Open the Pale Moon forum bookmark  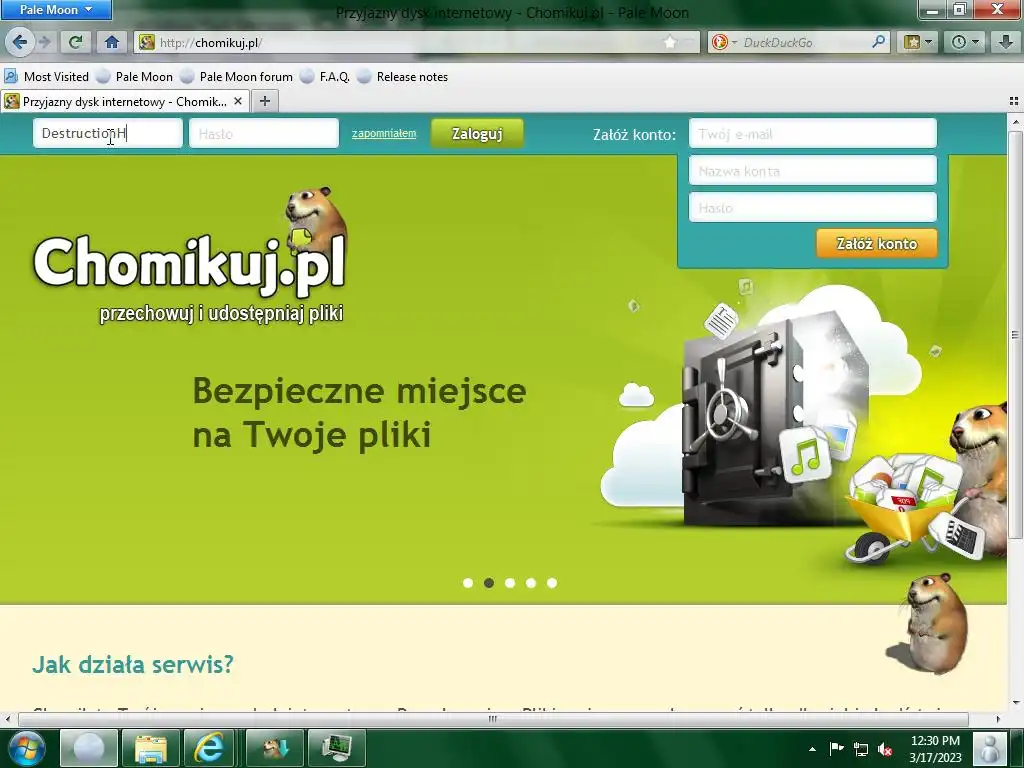pyautogui.click(x=237, y=76)
